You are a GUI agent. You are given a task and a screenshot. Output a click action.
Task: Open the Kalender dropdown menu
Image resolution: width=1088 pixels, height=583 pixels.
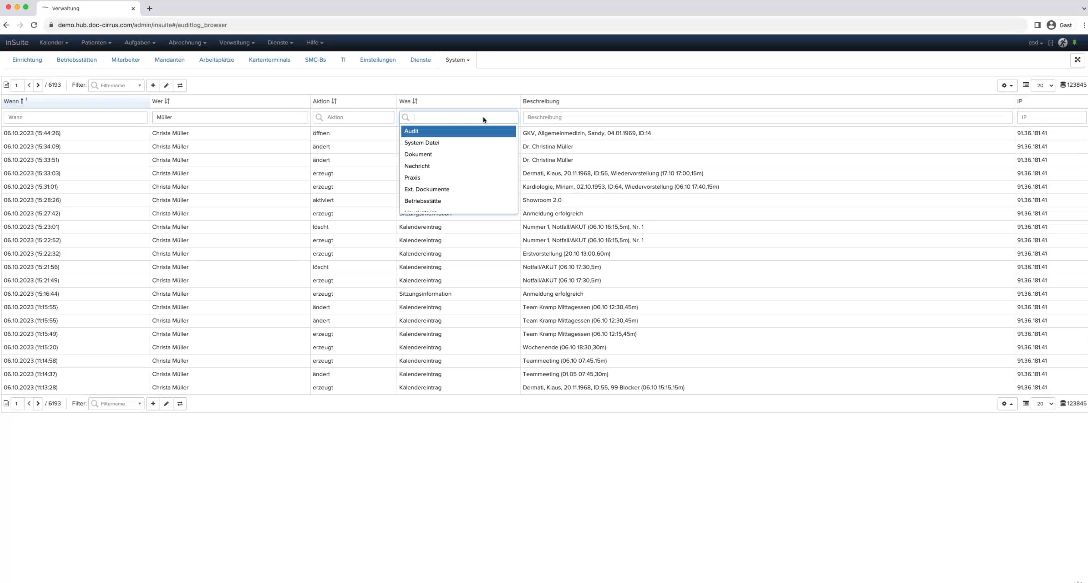coord(54,42)
